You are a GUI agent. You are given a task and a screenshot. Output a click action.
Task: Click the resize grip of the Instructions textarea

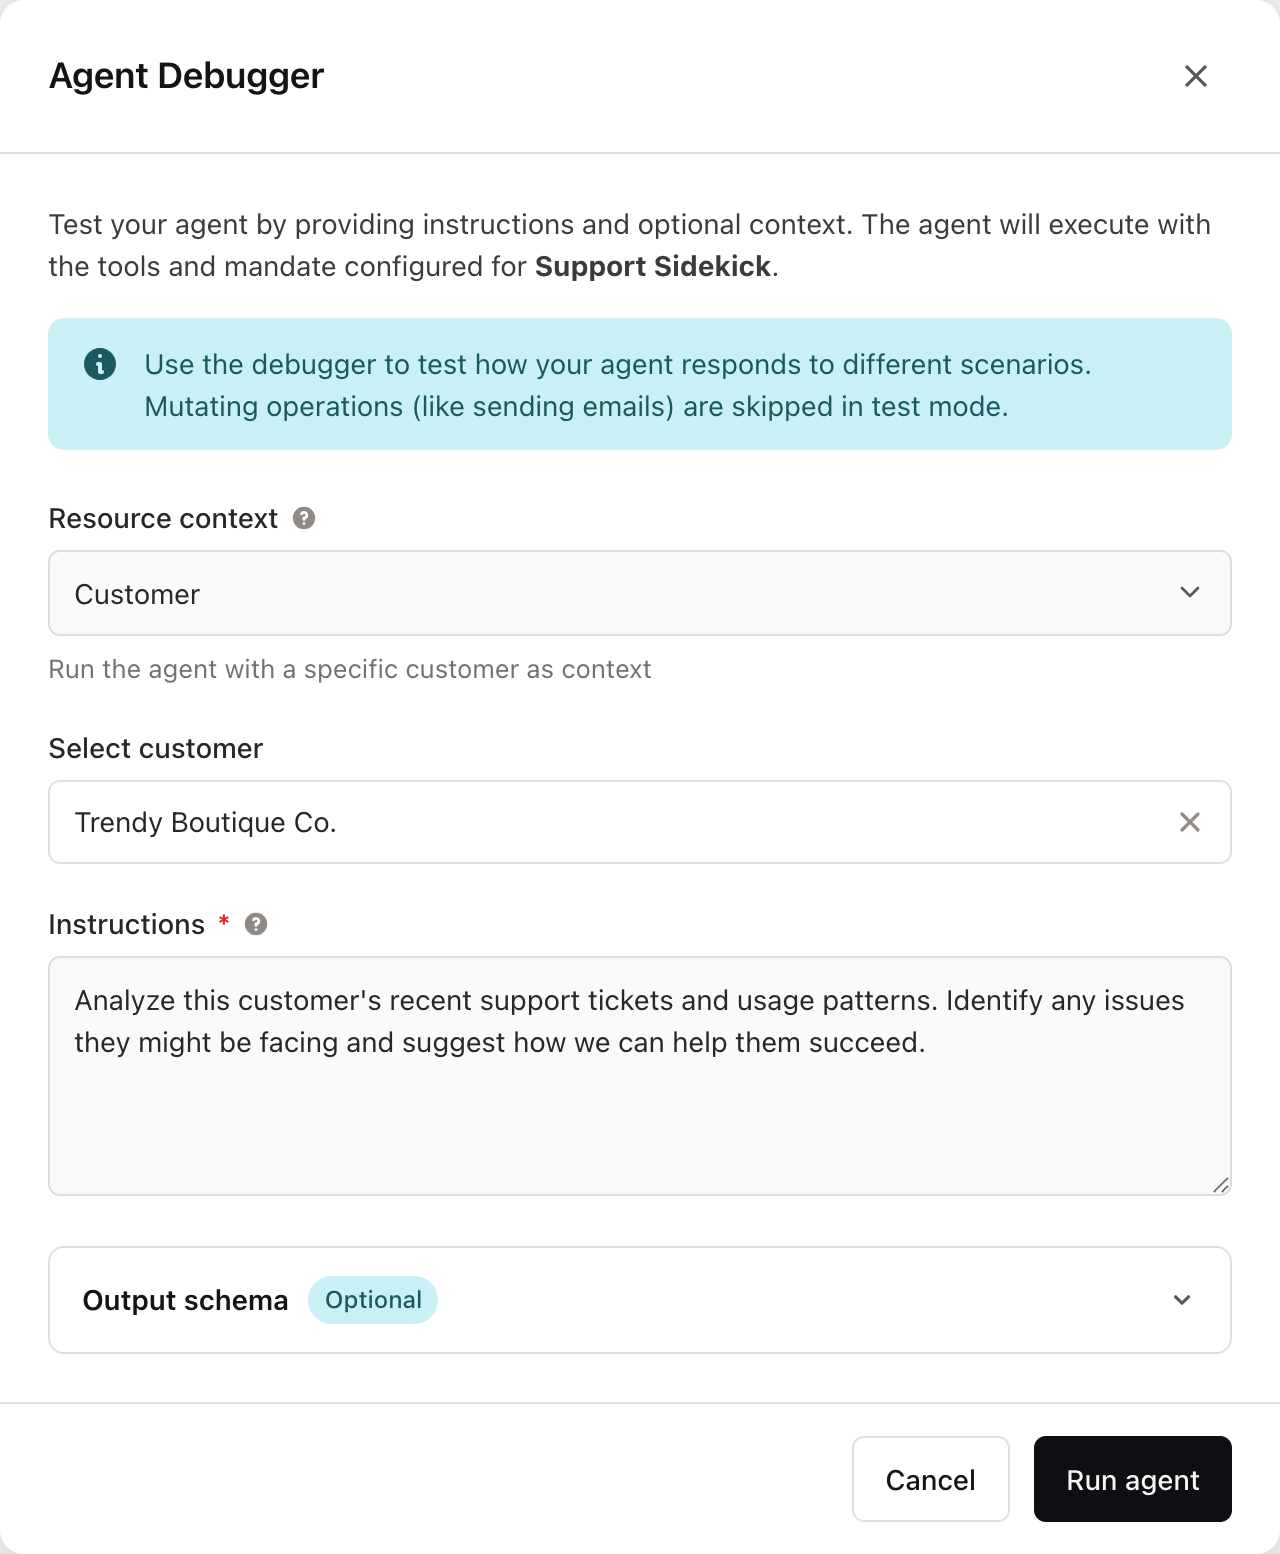(x=1220, y=1186)
